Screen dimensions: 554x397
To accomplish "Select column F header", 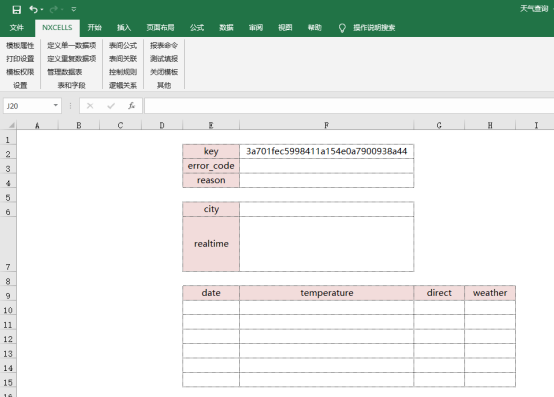I will coord(326,125).
